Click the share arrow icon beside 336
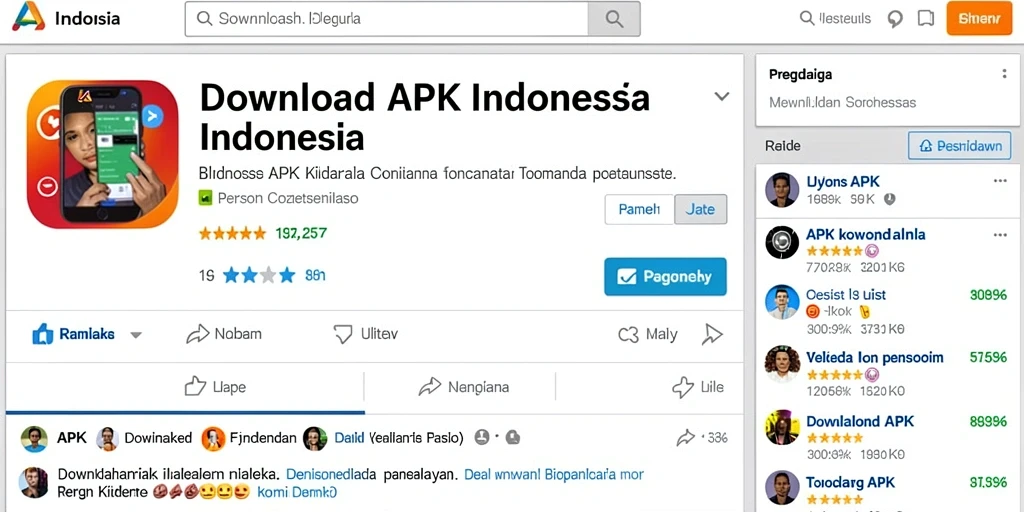 (x=686, y=438)
